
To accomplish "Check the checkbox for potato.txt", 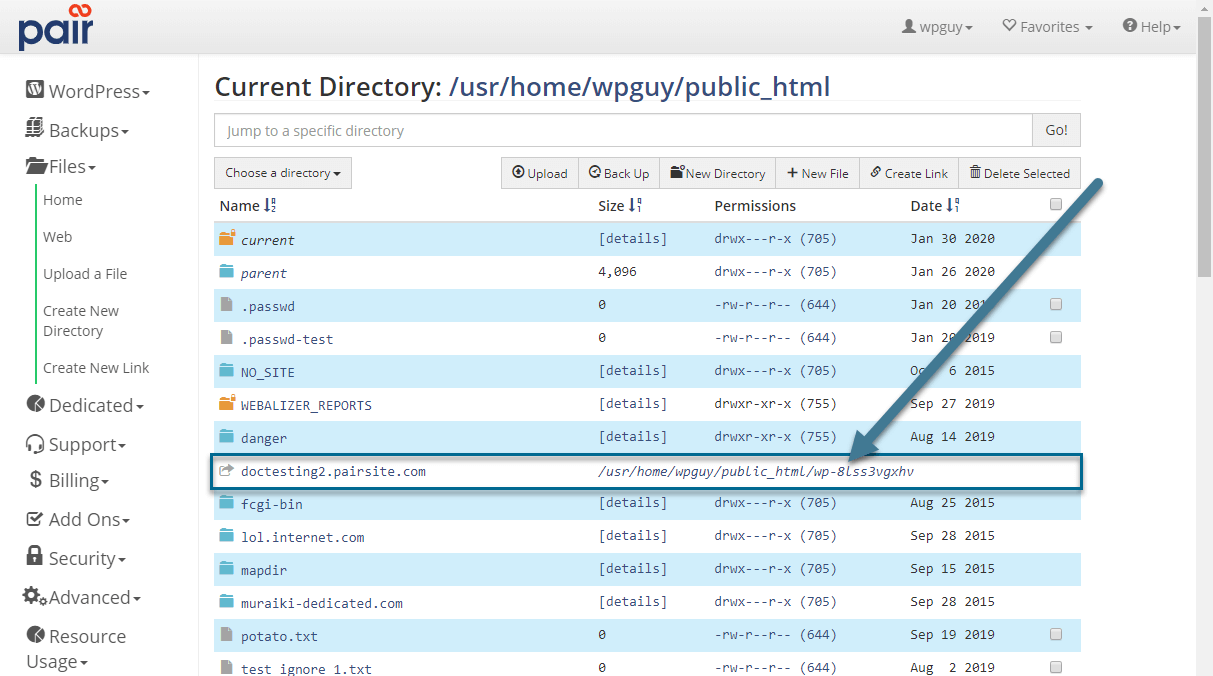I will click(1056, 634).
